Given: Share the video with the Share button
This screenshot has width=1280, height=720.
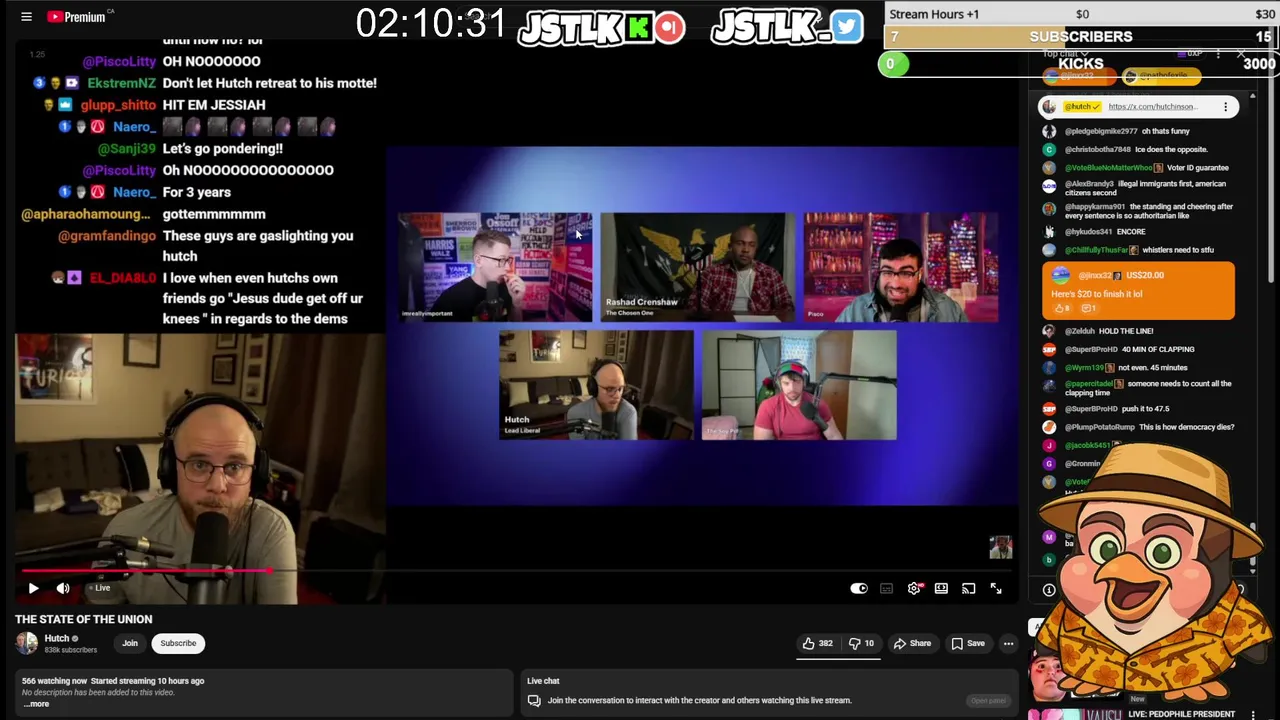Looking at the screenshot, I should pos(912,643).
